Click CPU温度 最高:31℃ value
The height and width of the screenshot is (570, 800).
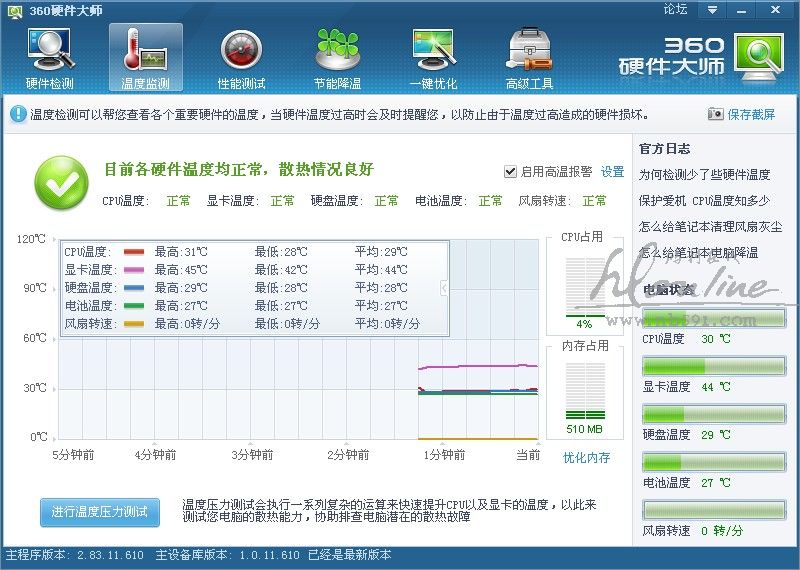(181, 252)
